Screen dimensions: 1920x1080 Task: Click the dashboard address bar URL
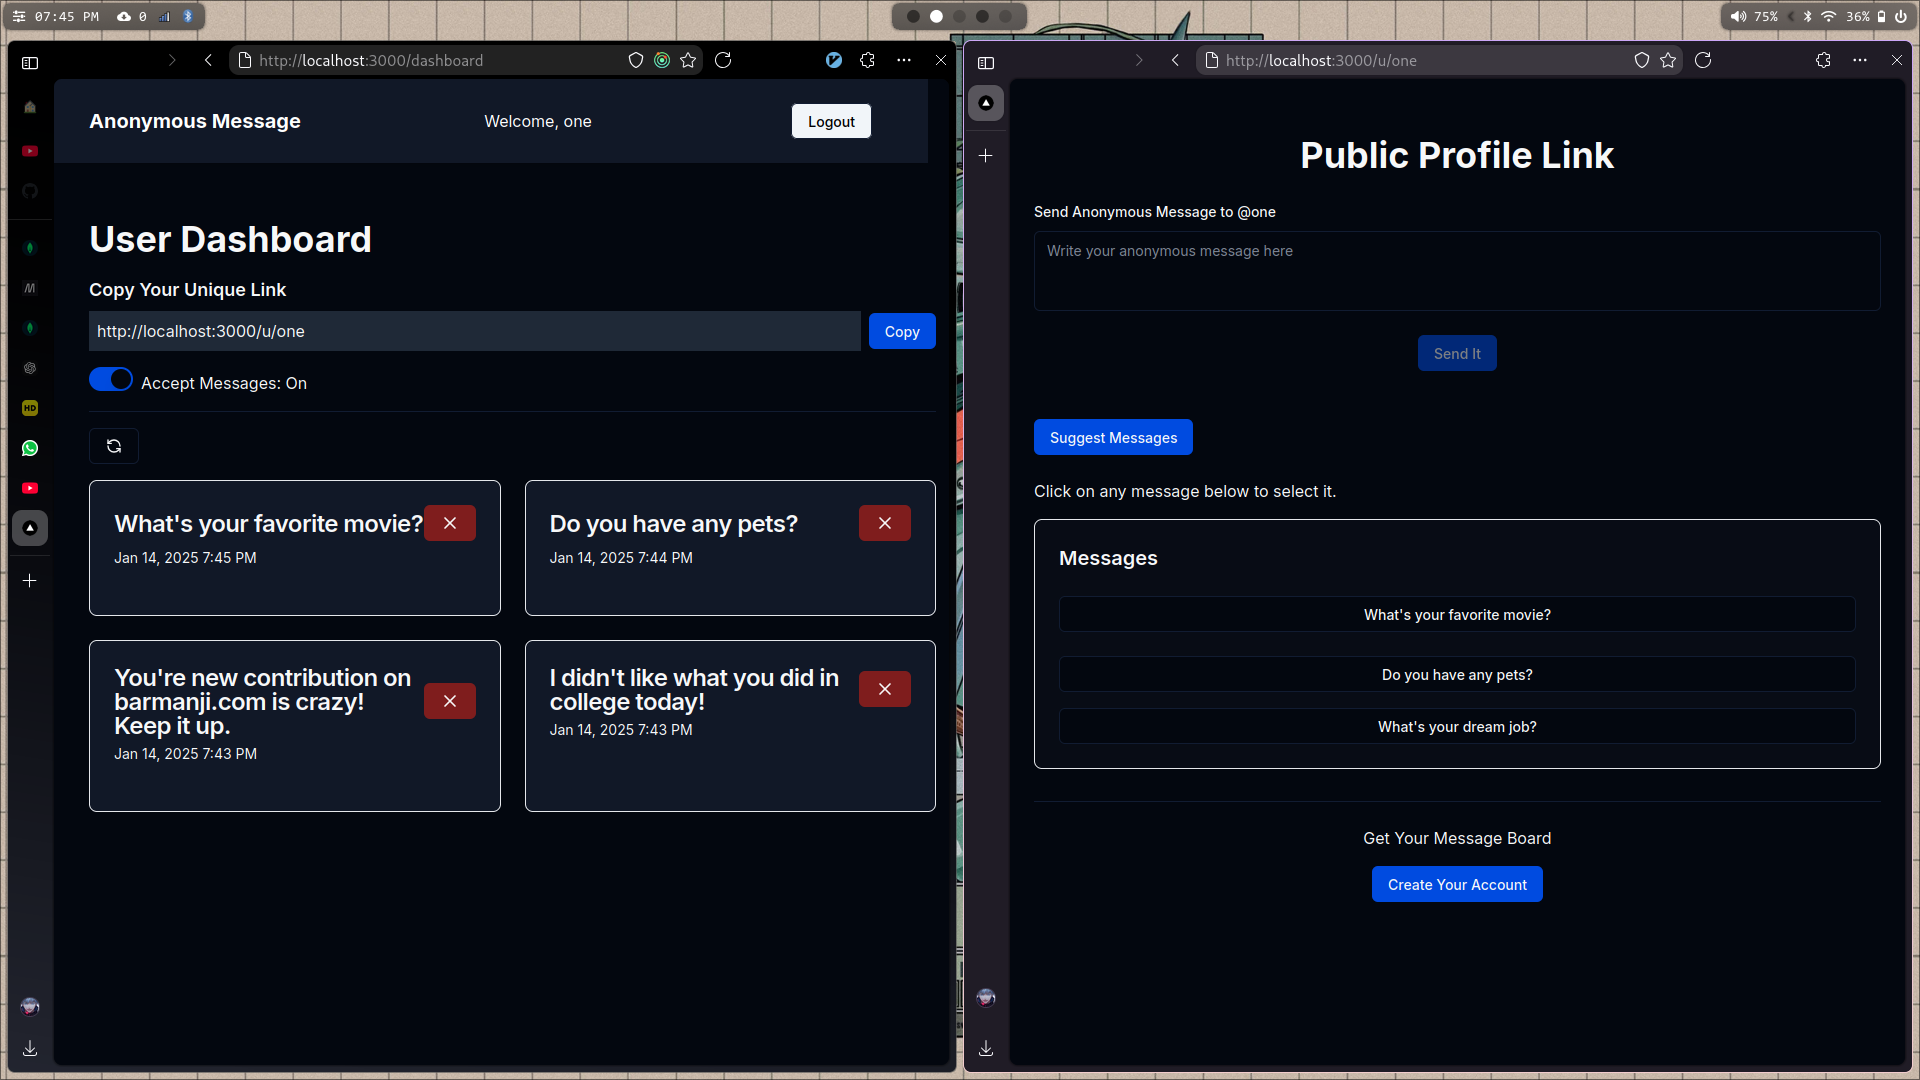[371, 60]
